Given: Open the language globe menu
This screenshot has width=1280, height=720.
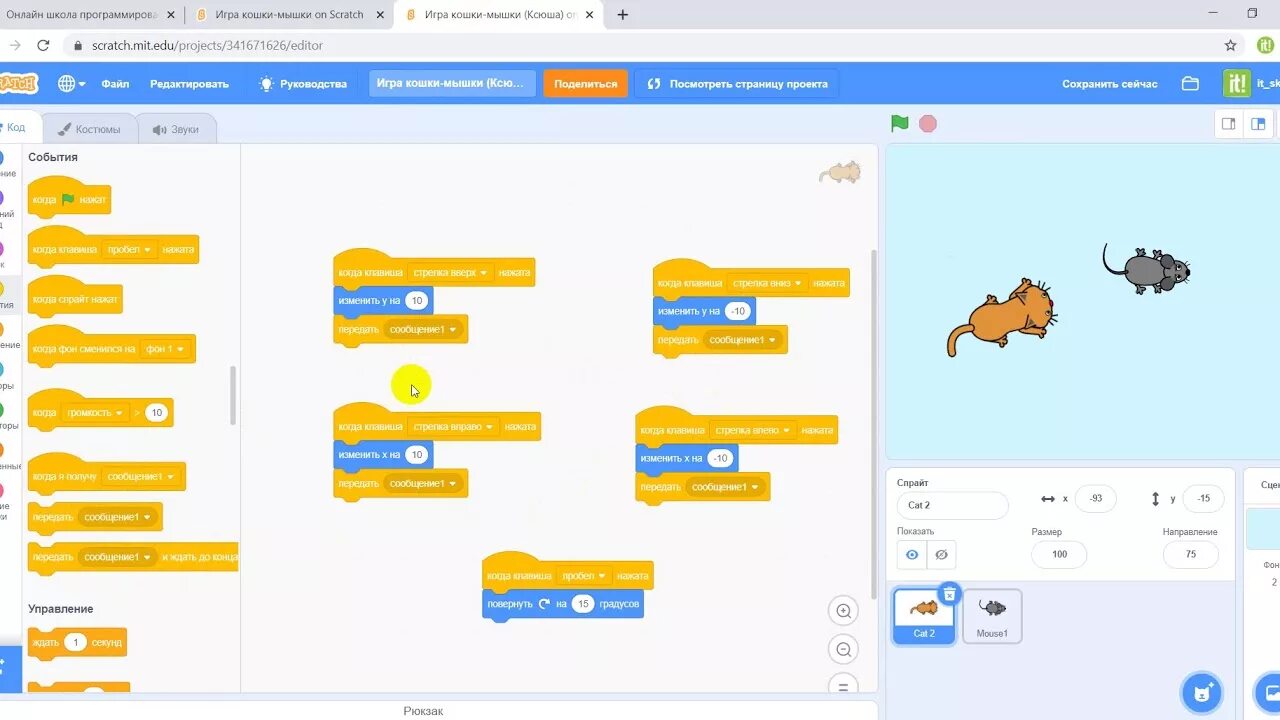Looking at the screenshot, I should [71, 84].
